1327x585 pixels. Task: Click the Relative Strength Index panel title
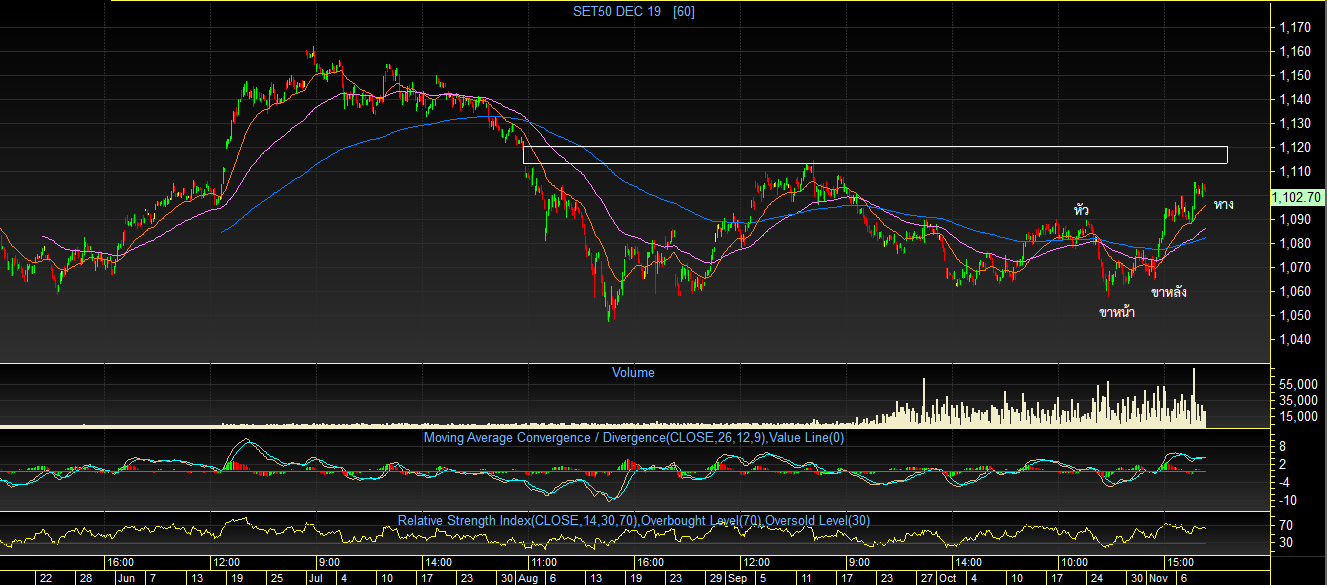tap(634, 521)
